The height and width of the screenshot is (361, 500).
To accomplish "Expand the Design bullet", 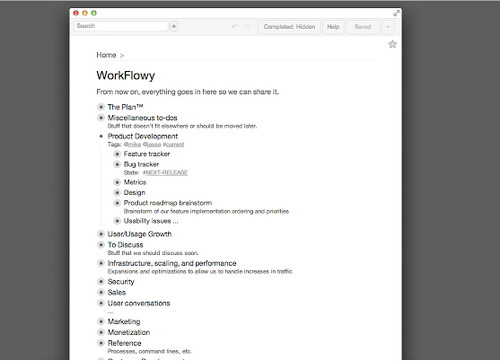I will (x=117, y=193).
